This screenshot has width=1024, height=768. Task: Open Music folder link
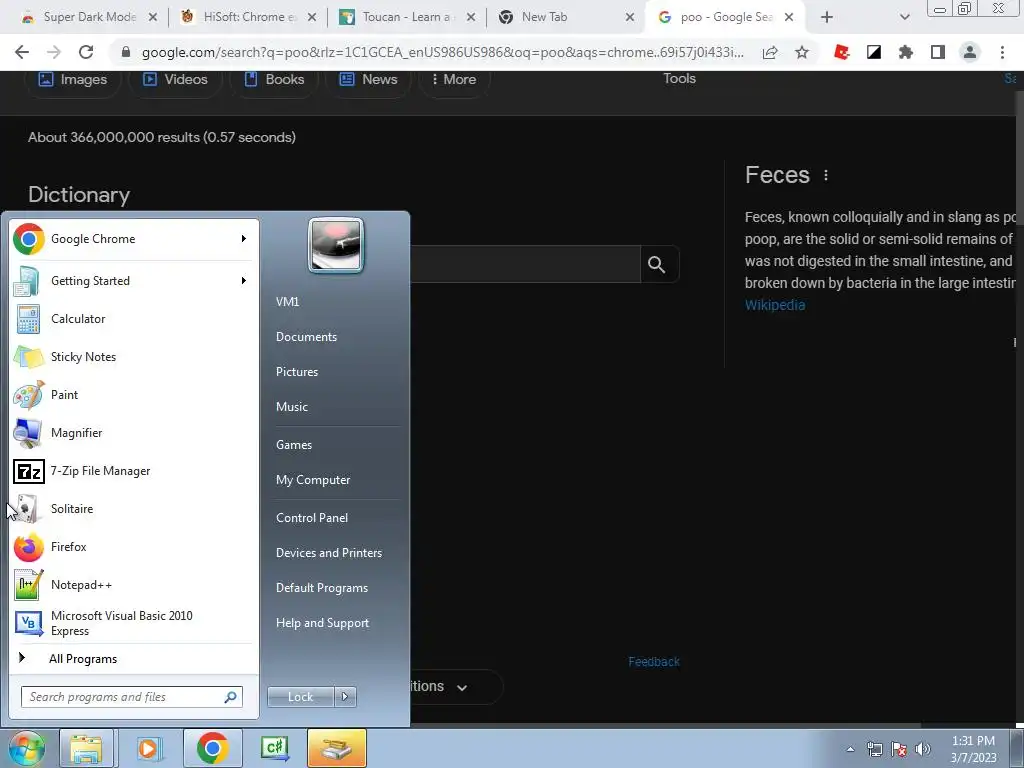[292, 407]
